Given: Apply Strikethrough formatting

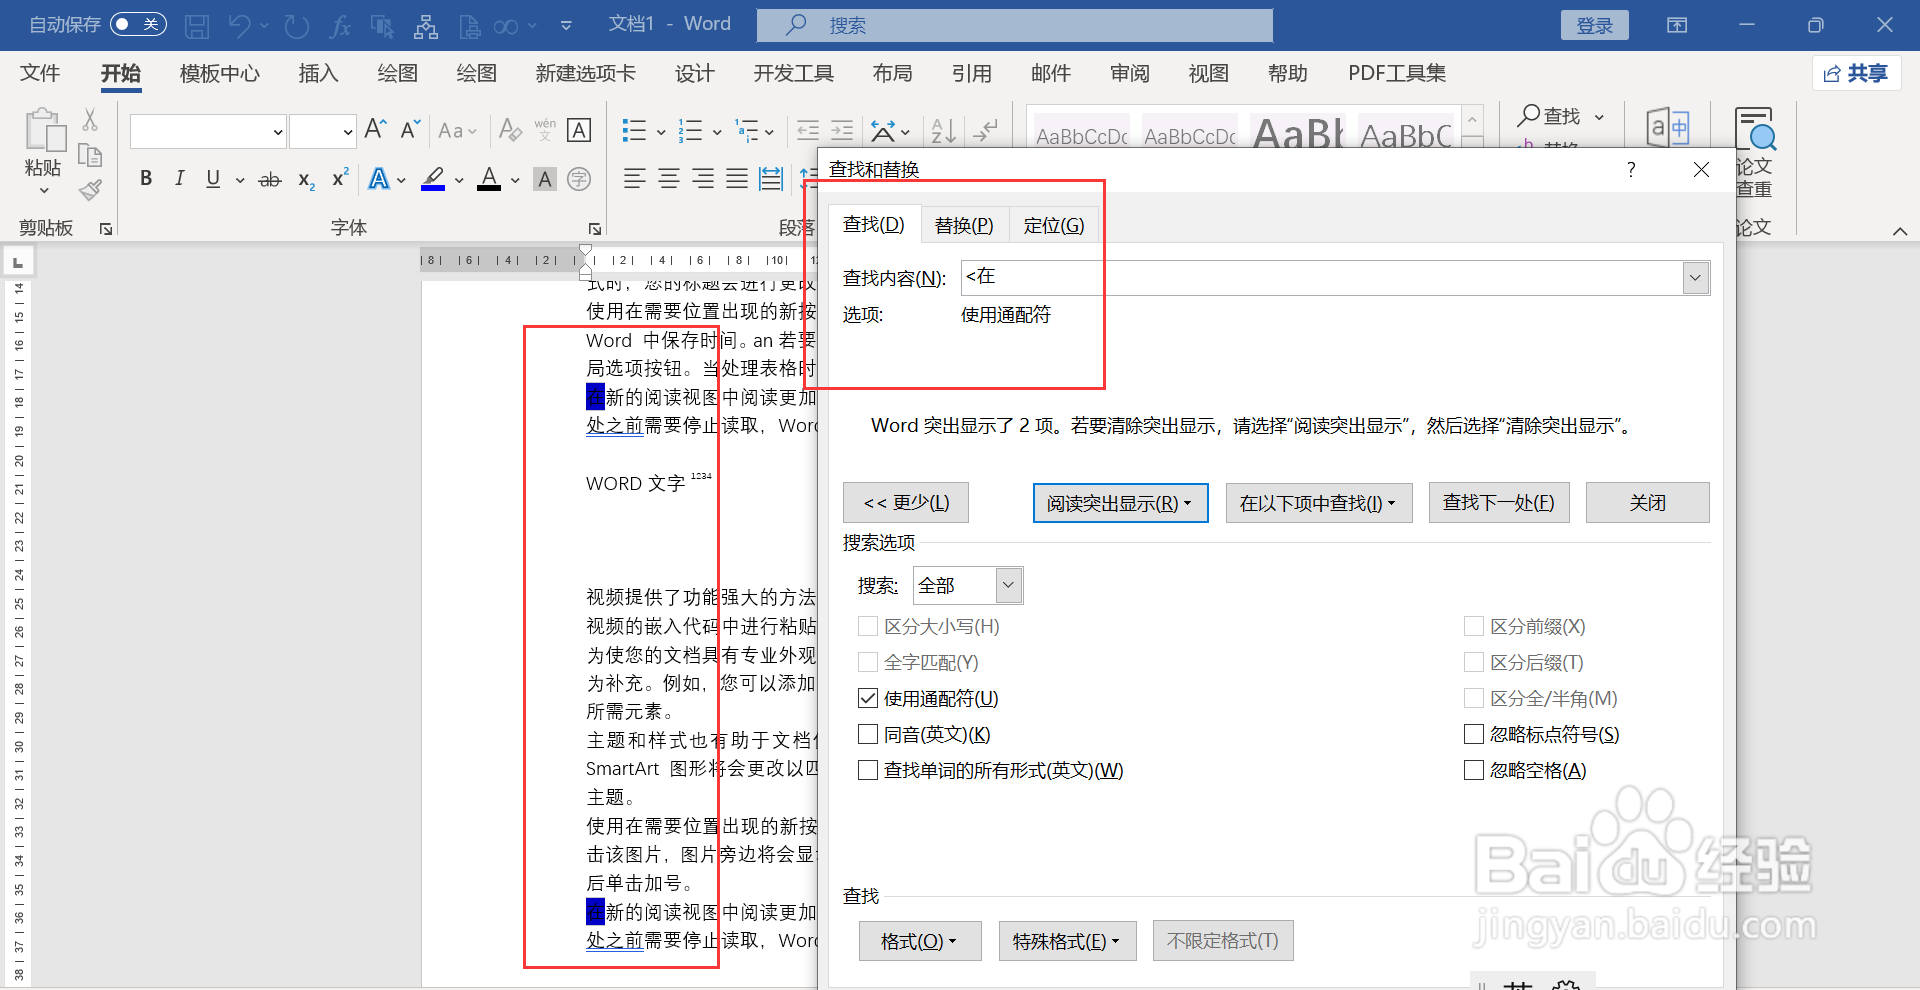Looking at the screenshot, I should (x=270, y=180).
